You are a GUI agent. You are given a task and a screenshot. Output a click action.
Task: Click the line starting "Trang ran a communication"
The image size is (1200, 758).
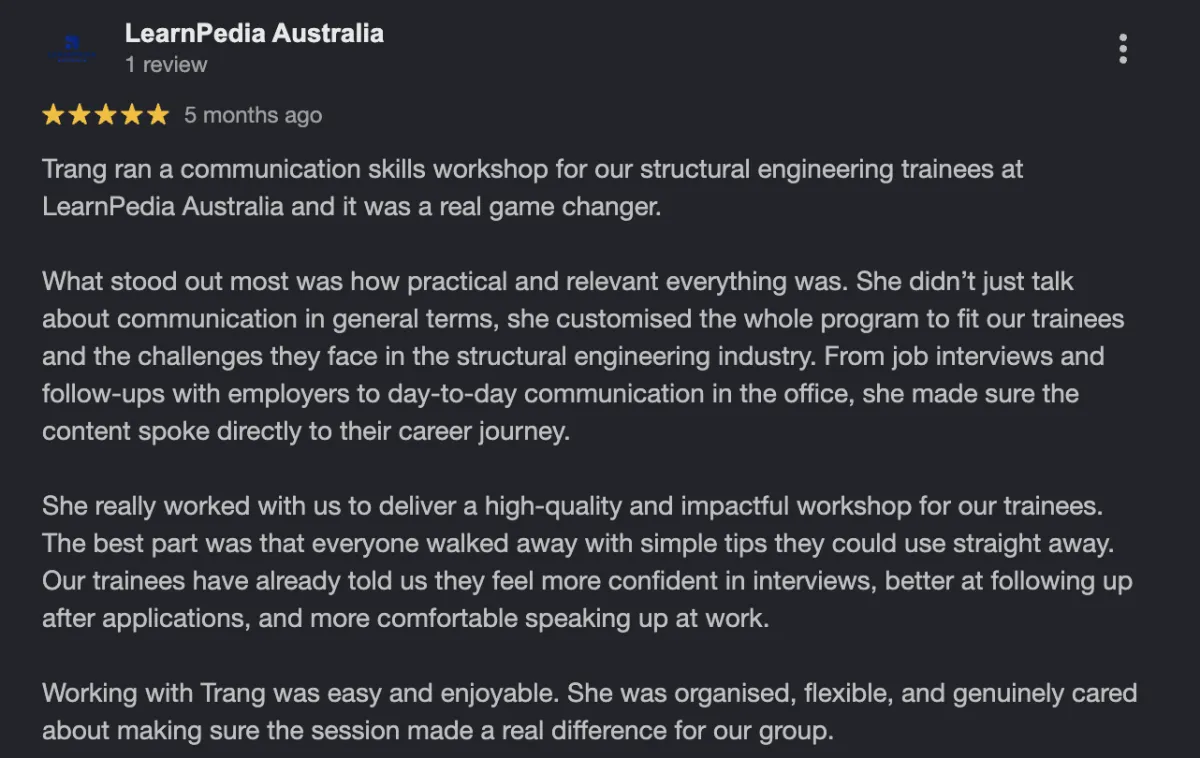[x=532, y=169]
